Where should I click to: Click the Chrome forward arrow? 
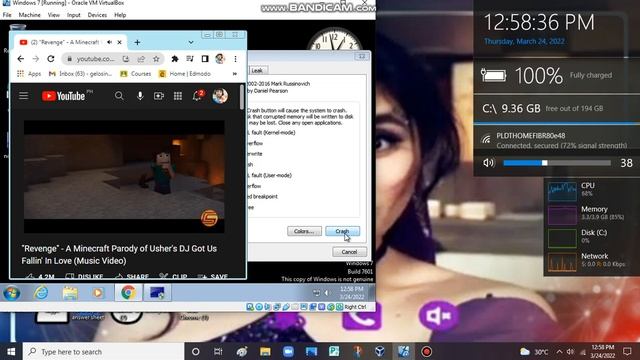pyautogui.click(x=36, y=59)
